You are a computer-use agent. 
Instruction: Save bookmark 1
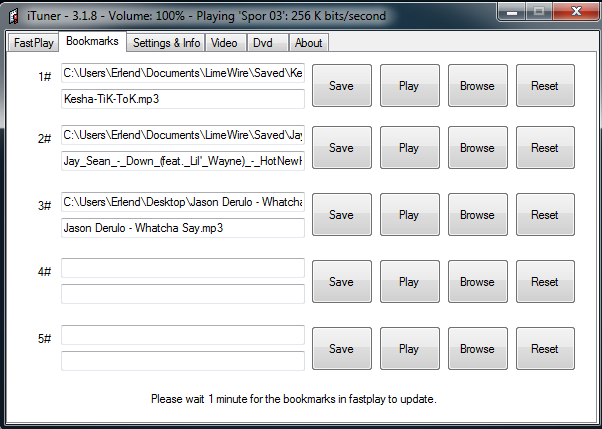pos(341,86)
